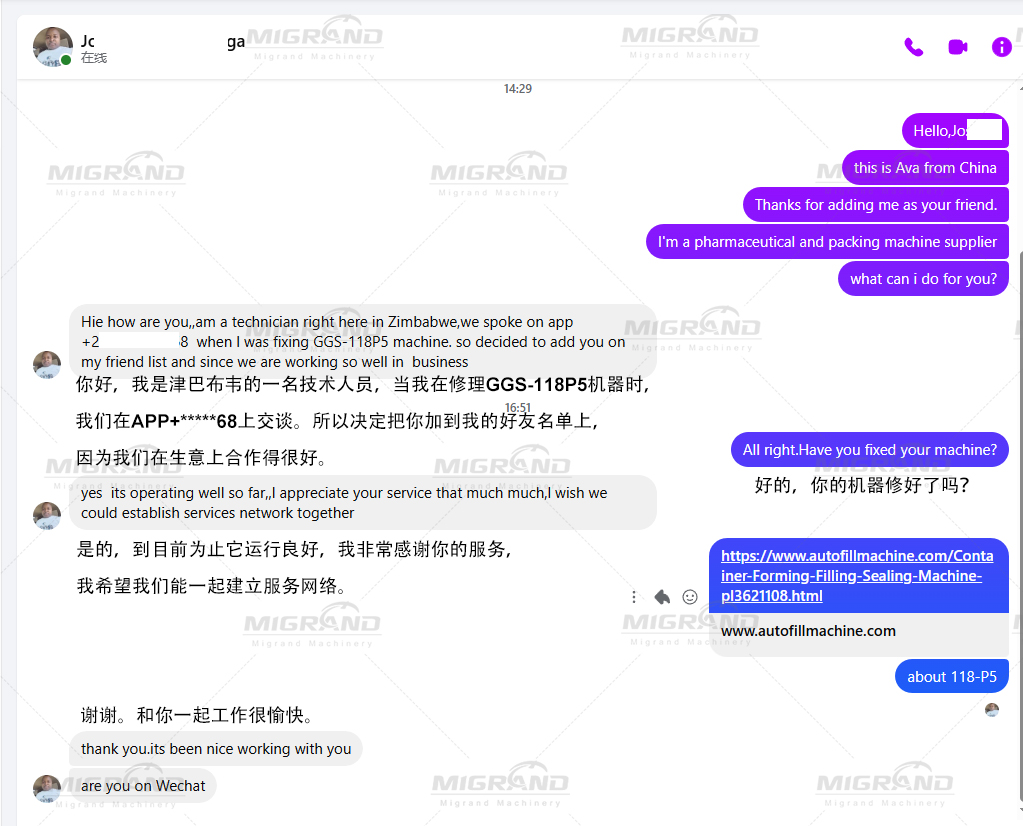Select the "what can i do for you?" message
Screen dimensions: 1023x826
[x=923, y=279]
